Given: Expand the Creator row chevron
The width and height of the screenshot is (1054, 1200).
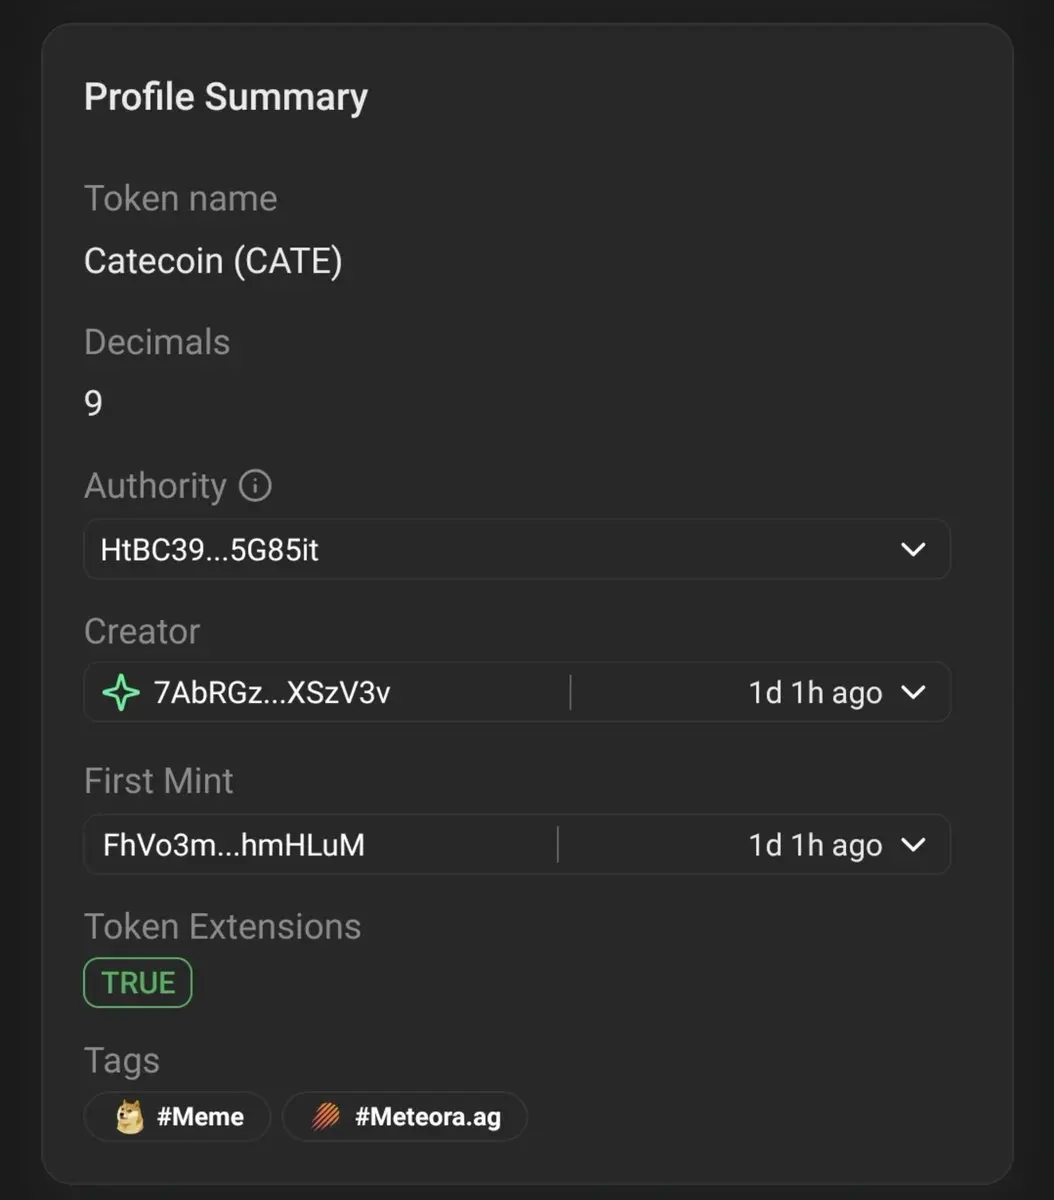Looking at the screenshot, I should pos(913,692).
